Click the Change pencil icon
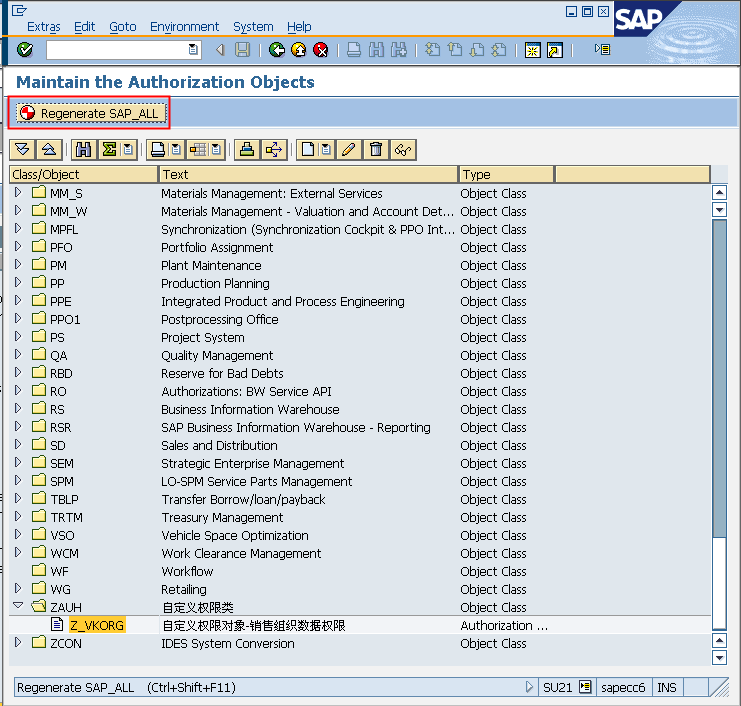Image resolution: width=741 pixels, height=706 pixels. tap(349, 150)
